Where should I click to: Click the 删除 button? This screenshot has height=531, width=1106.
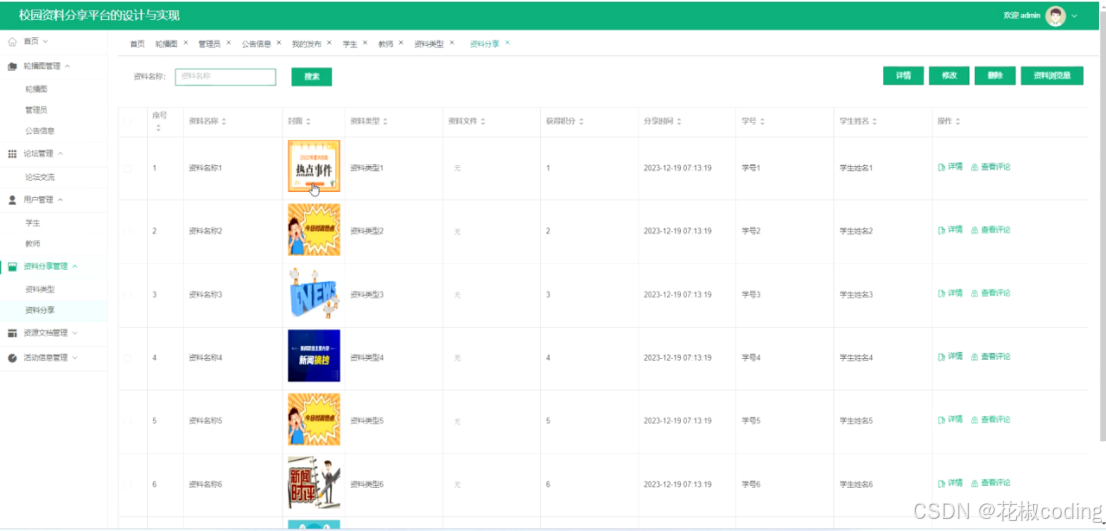click(x=995, y=76)
